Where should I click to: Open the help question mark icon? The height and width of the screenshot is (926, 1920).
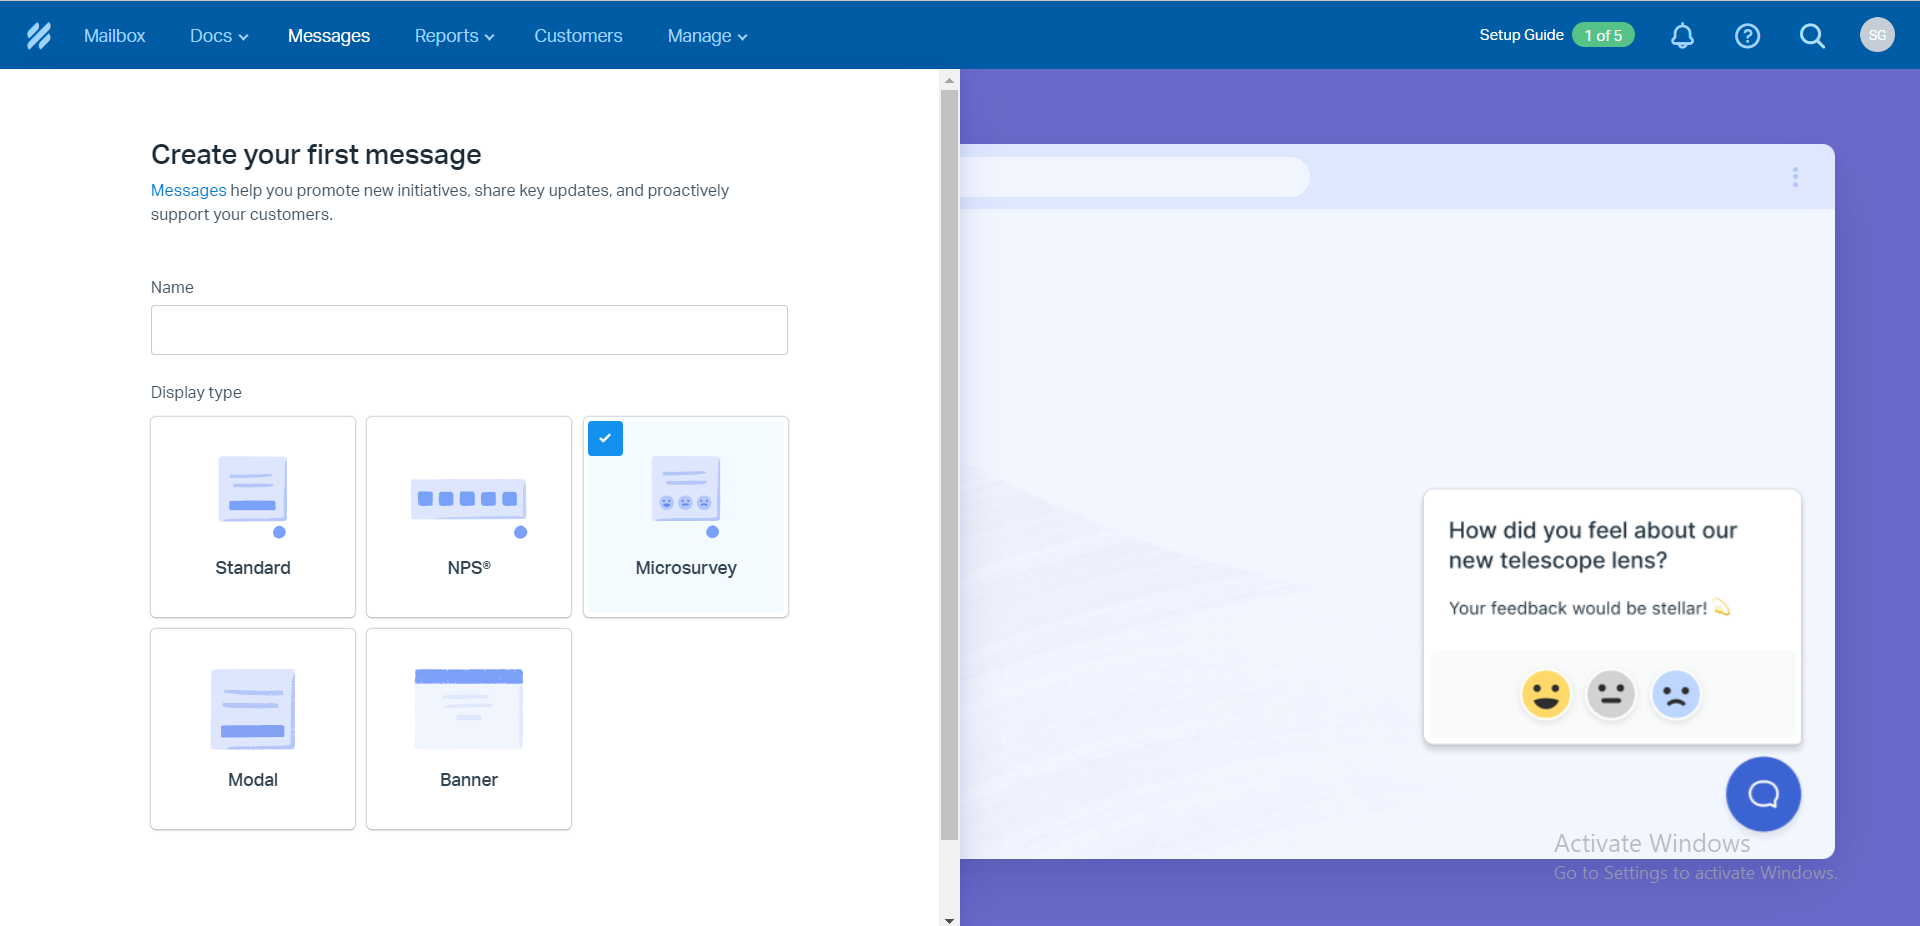1747,36
